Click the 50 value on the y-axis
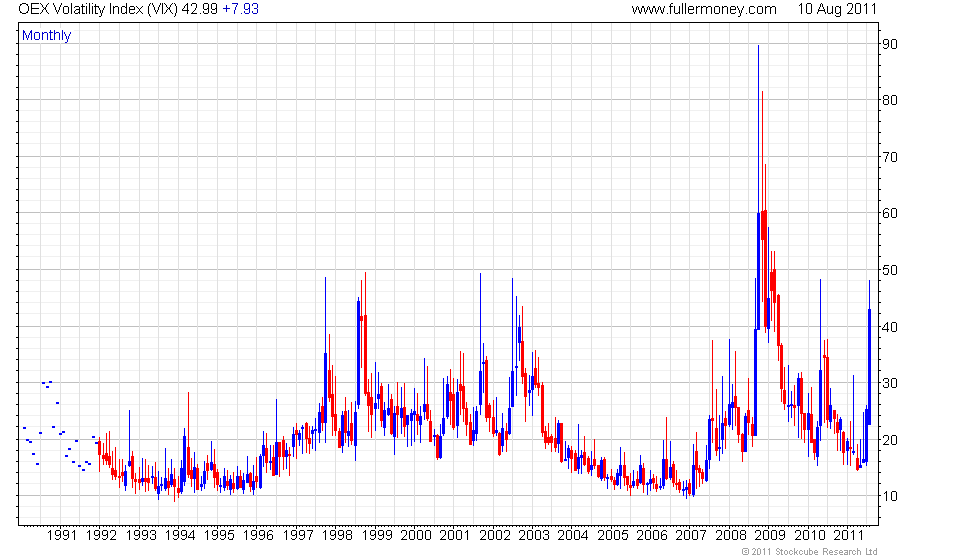Screen dimensions: 960x560 click(x=890, y=270)
